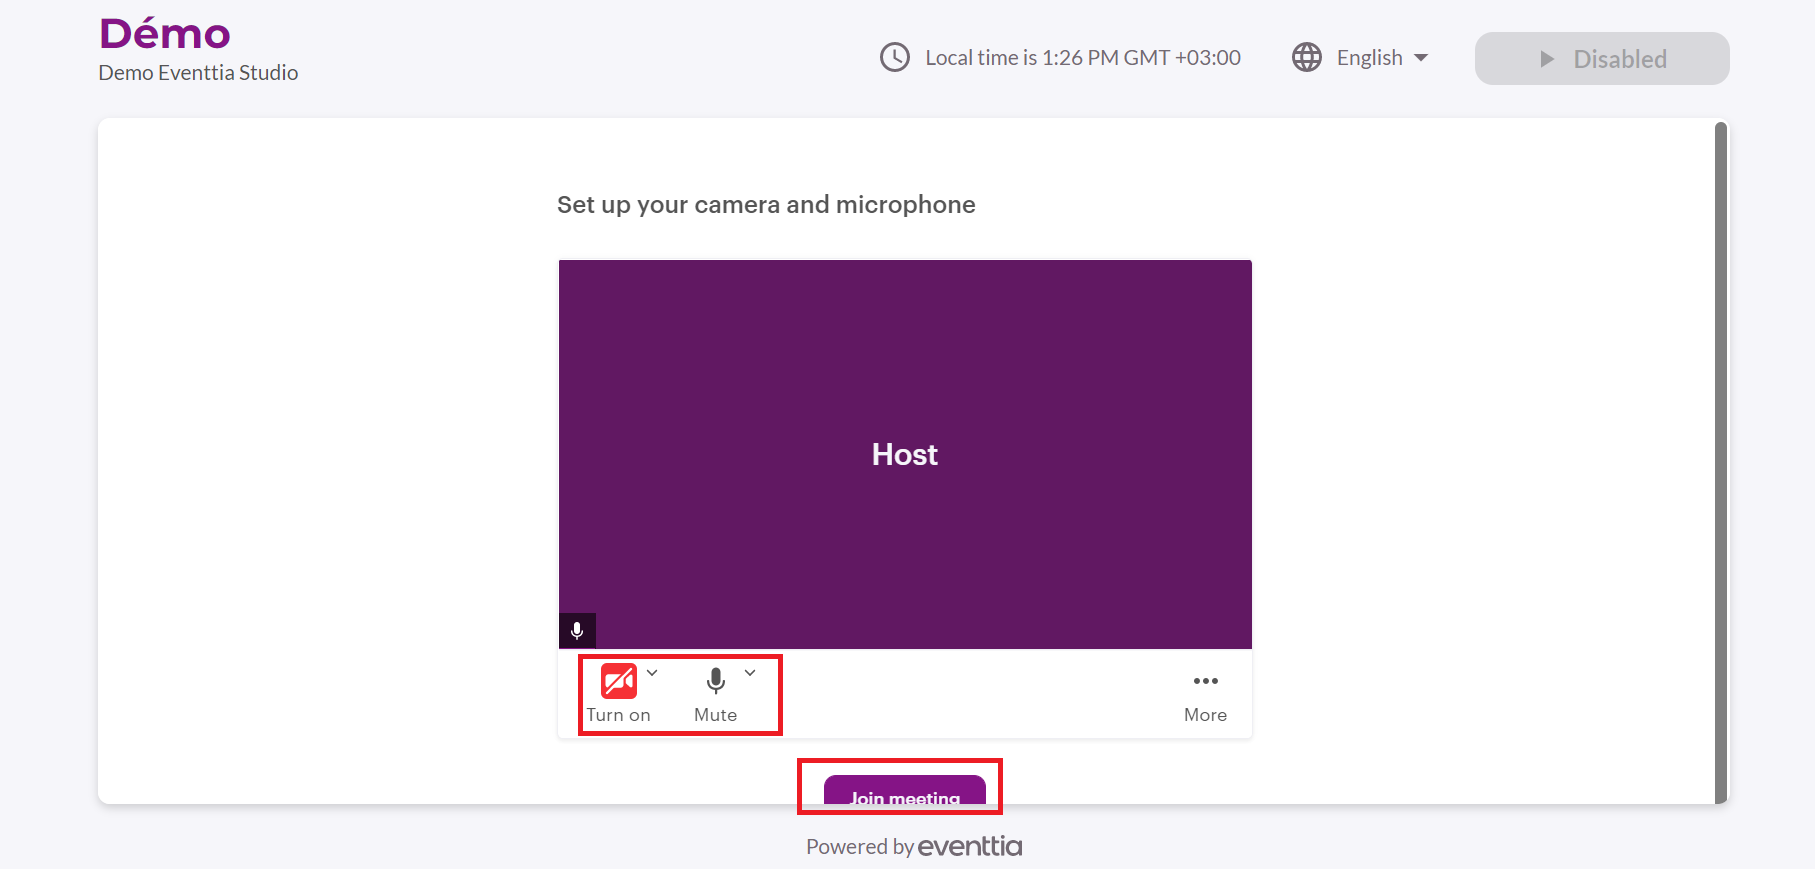The image size is (1815, 869).
Task: Click the clock icon beside local time
Action: click(x=894, y=58)
